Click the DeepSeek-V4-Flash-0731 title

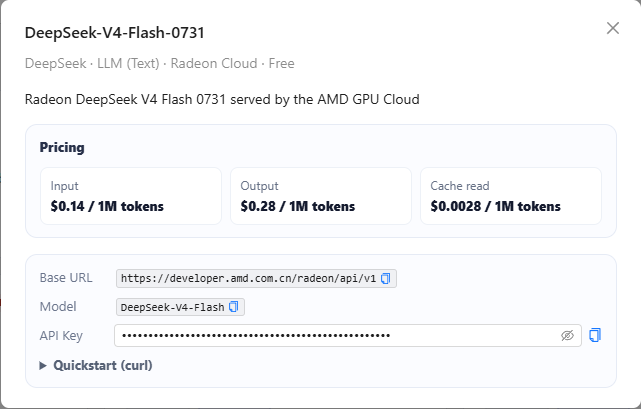114,33
